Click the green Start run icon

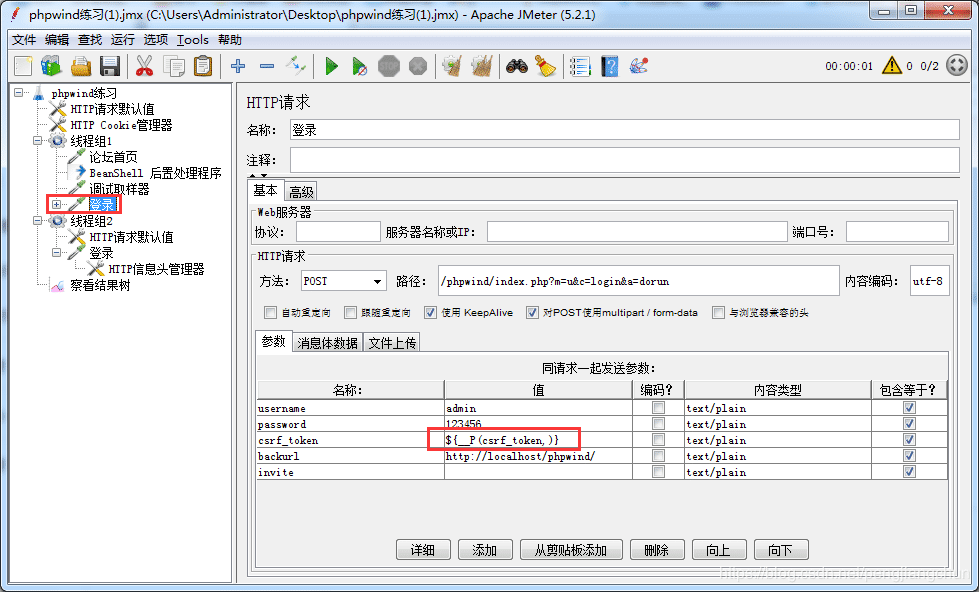pyautogui.click(x=331, y=67)
